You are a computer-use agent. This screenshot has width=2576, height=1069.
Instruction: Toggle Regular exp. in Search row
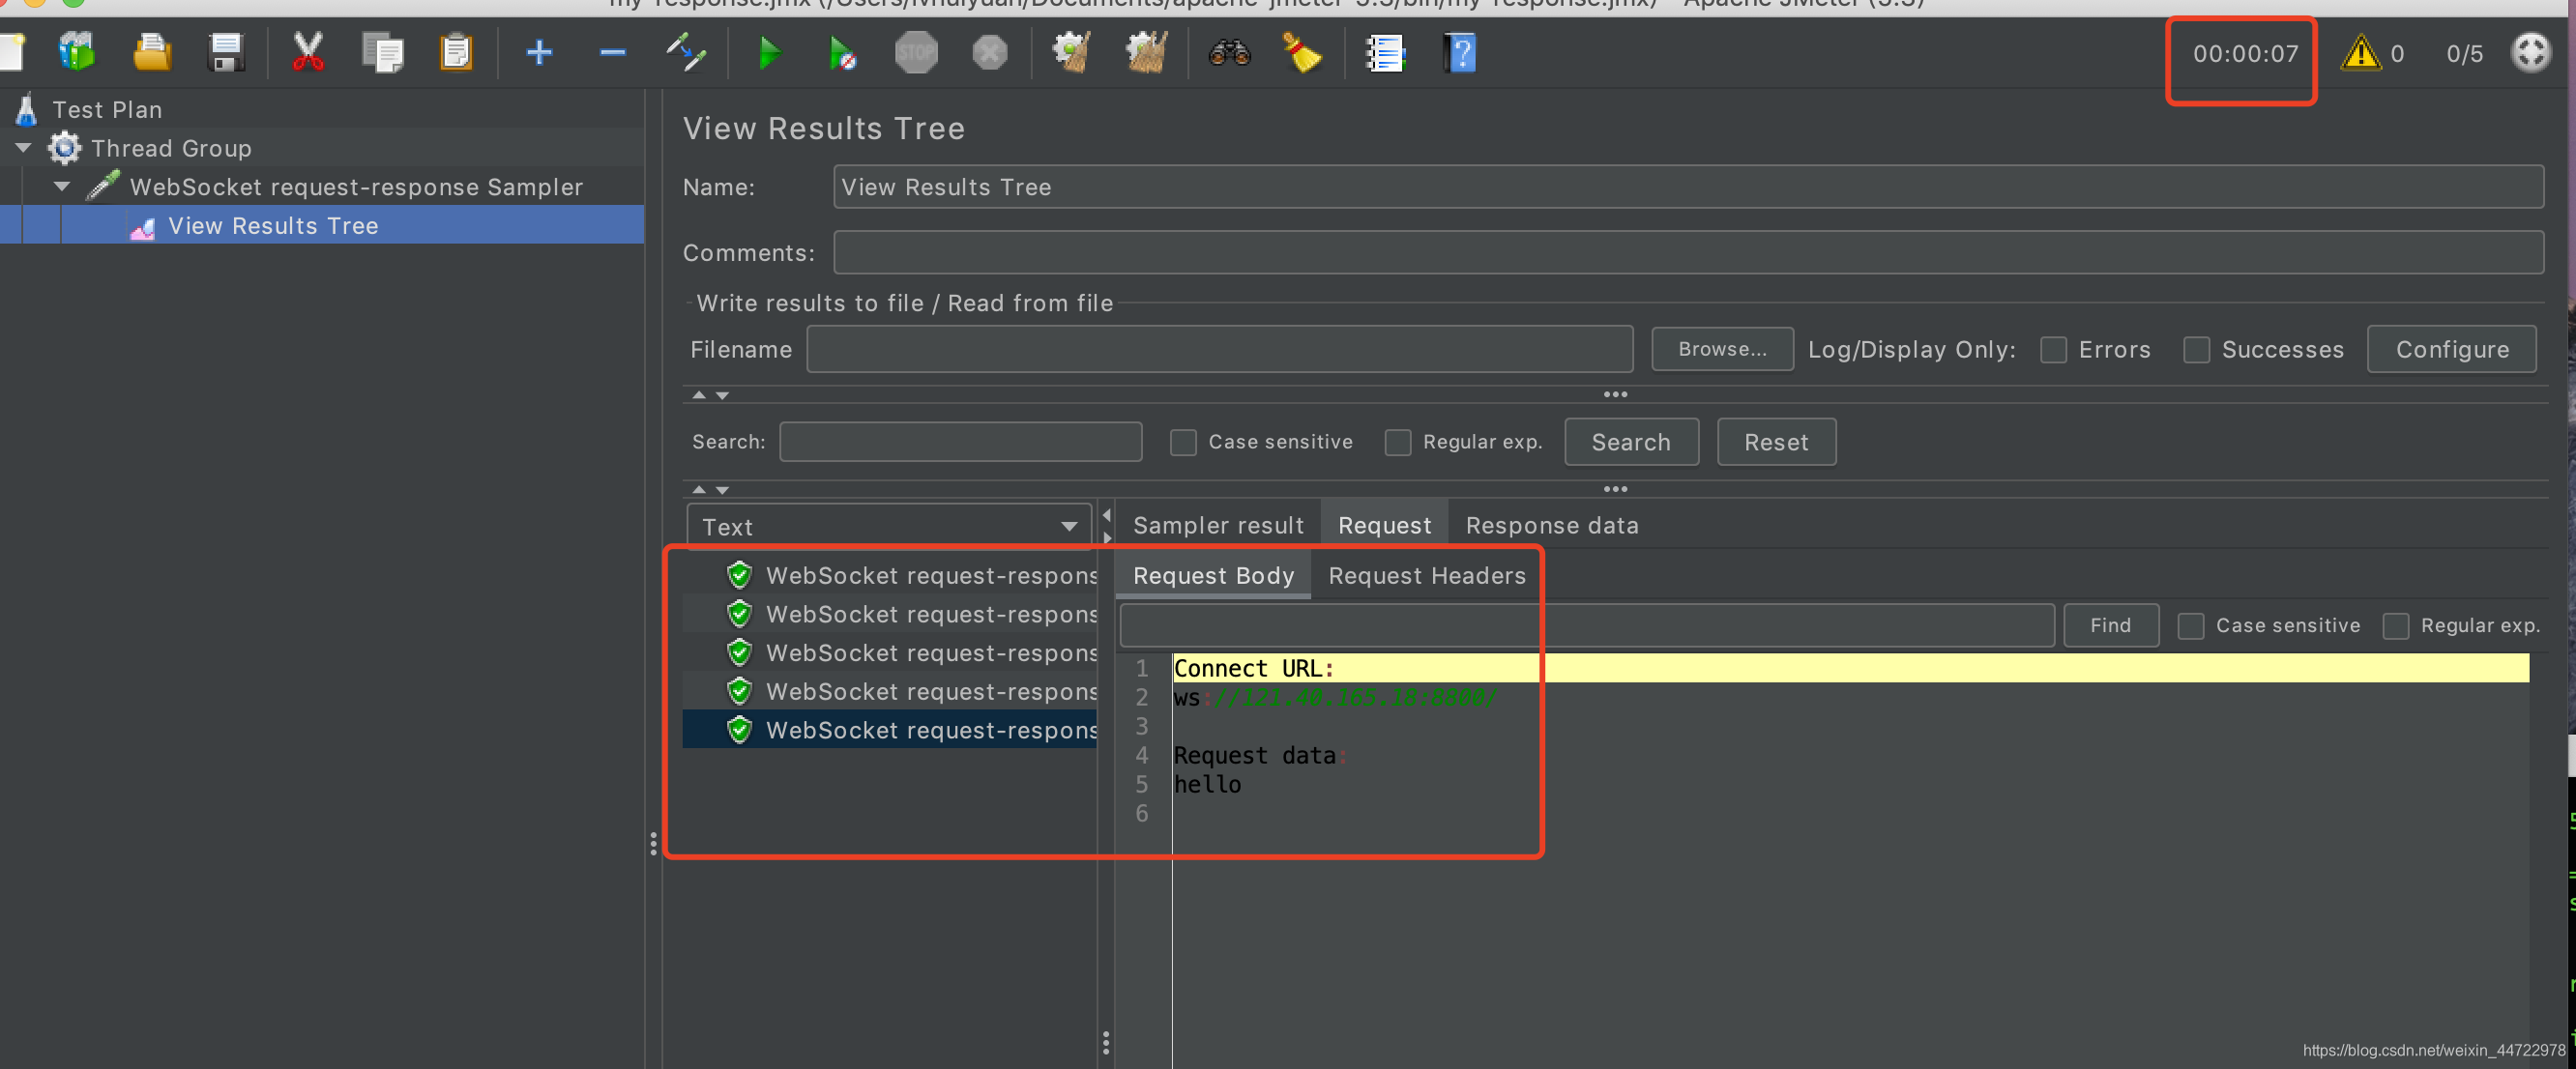point(1397,442)
